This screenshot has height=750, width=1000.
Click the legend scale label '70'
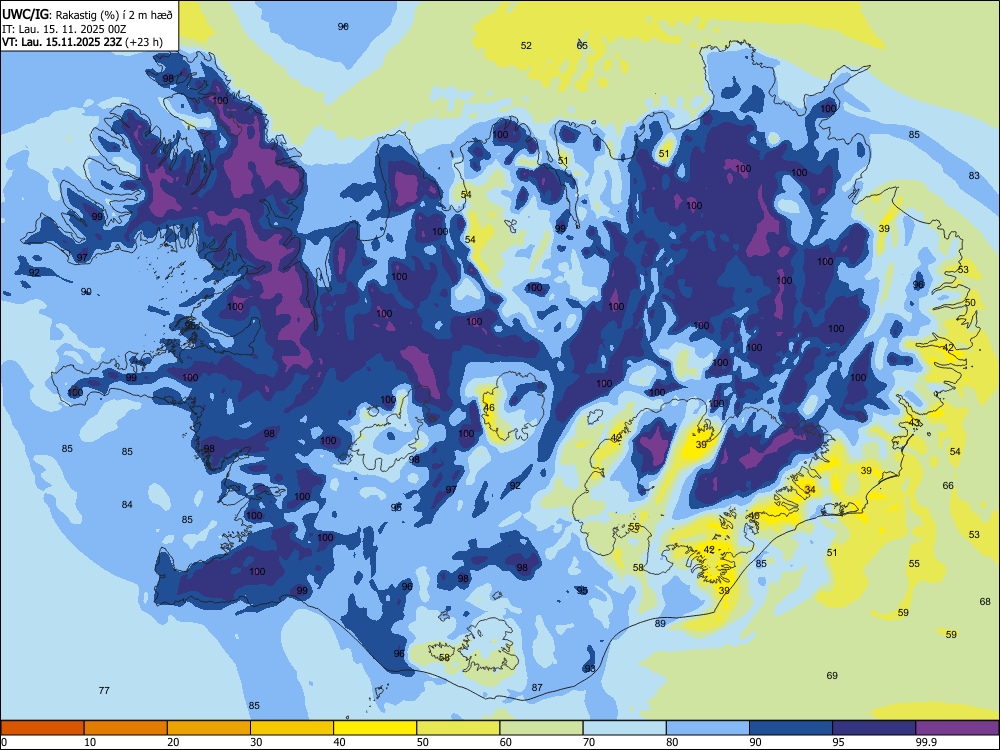(589, 742)
